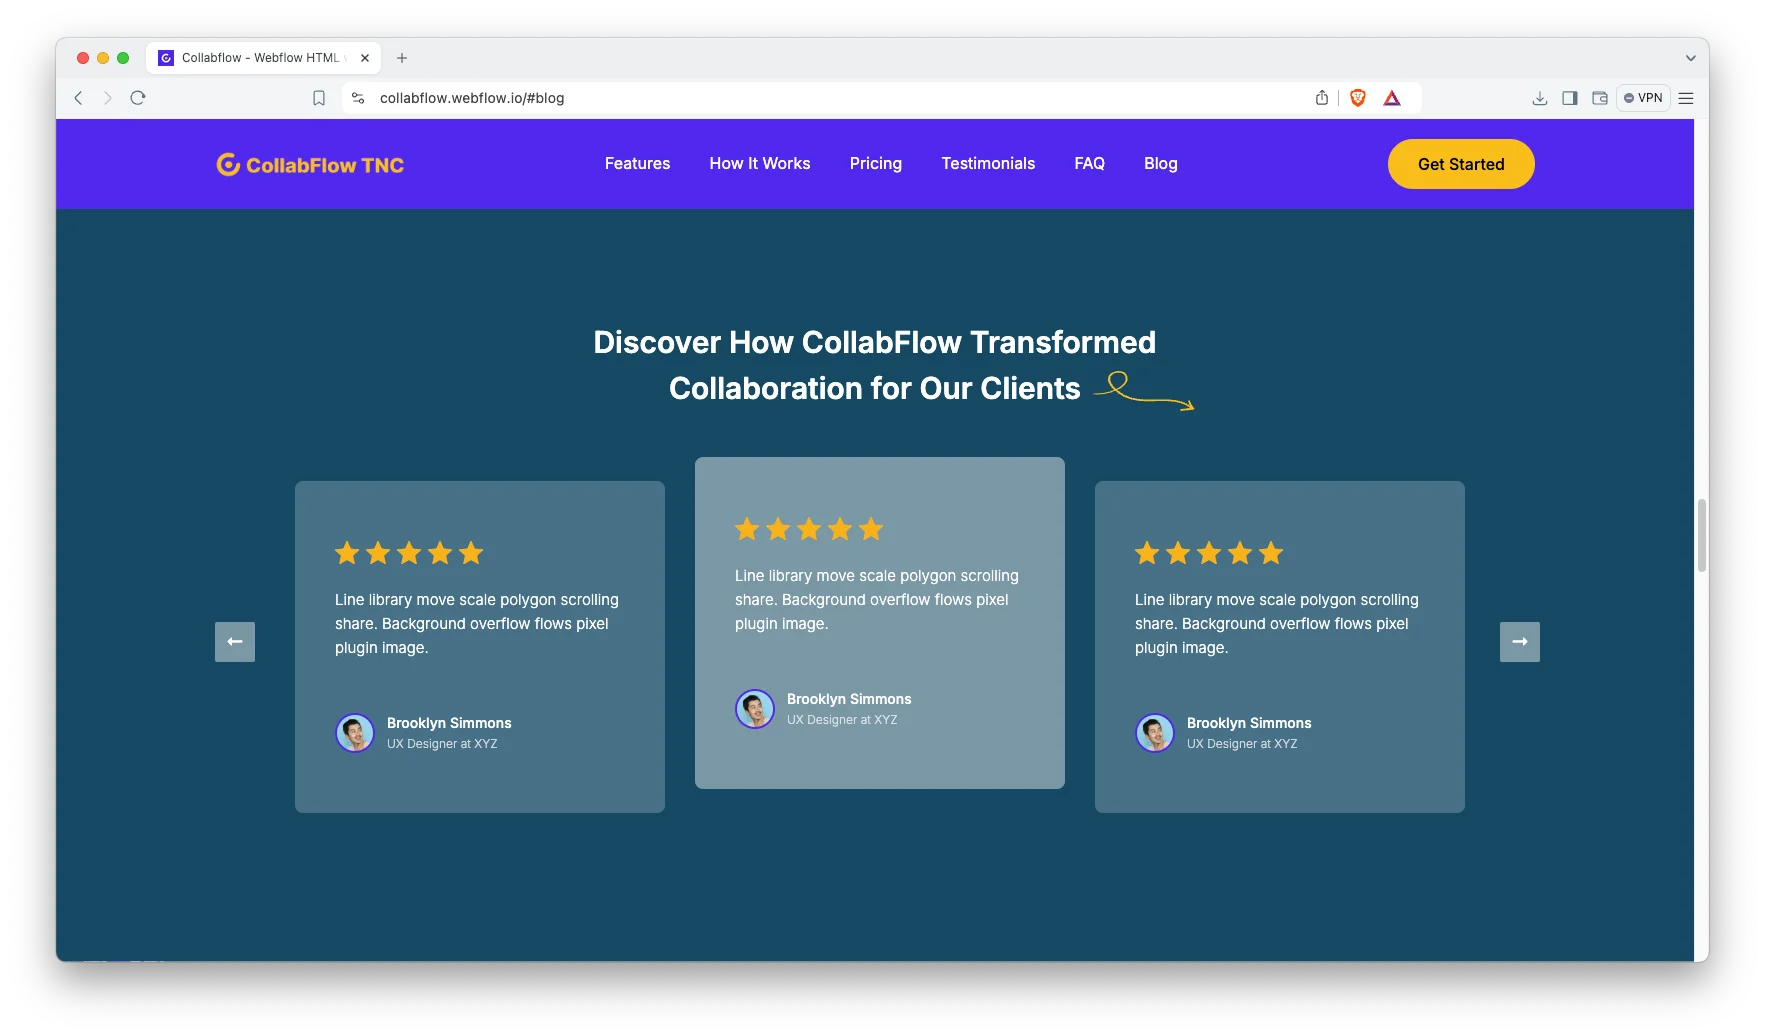Click the next testimonial arrow button
This screenshot has width=1765, height=1036.
pyautogui.click(x=1519, y=642)
